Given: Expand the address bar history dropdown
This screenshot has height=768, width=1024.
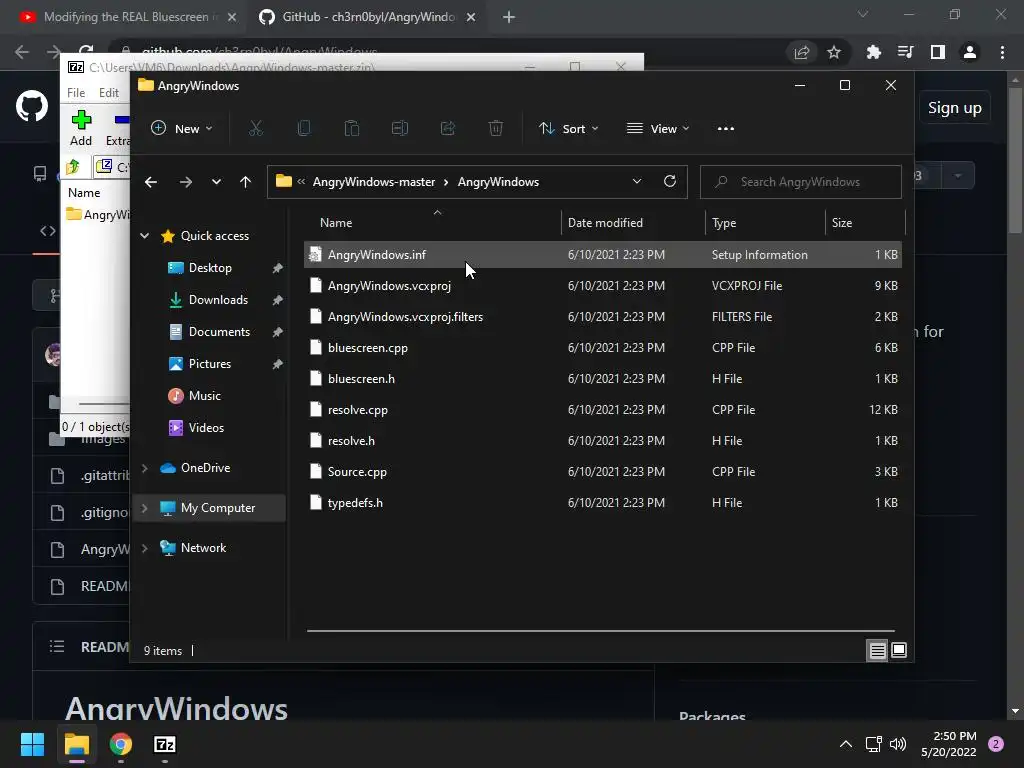Looking at the screenshot, I should (x=637, y=182).
